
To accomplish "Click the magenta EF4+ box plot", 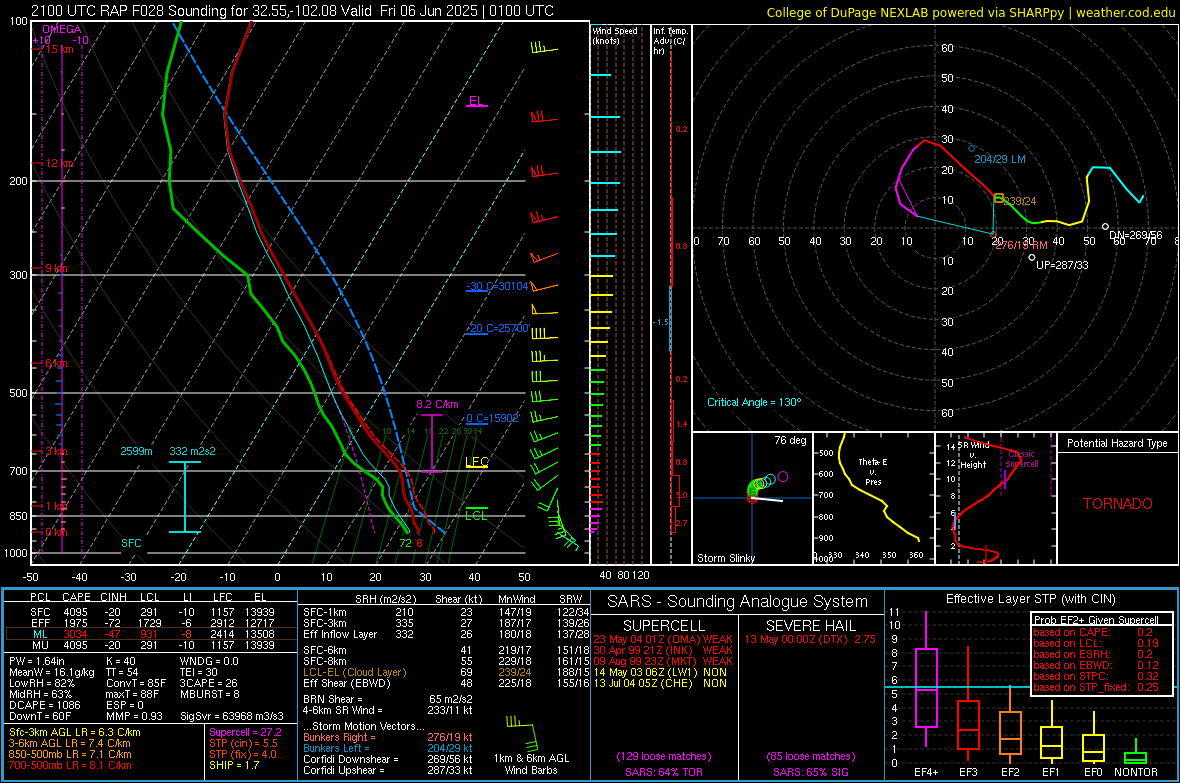I will (926, 678).
